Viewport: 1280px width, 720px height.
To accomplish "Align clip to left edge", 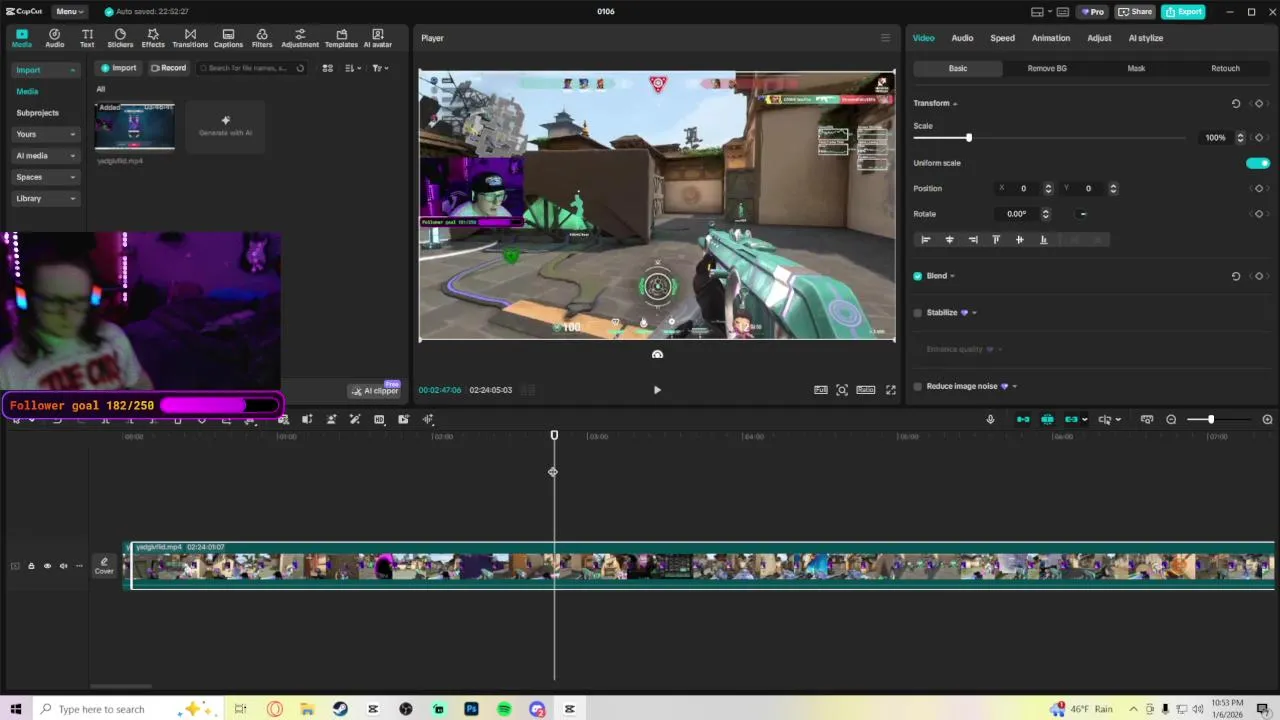I will pyautogui.click(x=925, y=239).
